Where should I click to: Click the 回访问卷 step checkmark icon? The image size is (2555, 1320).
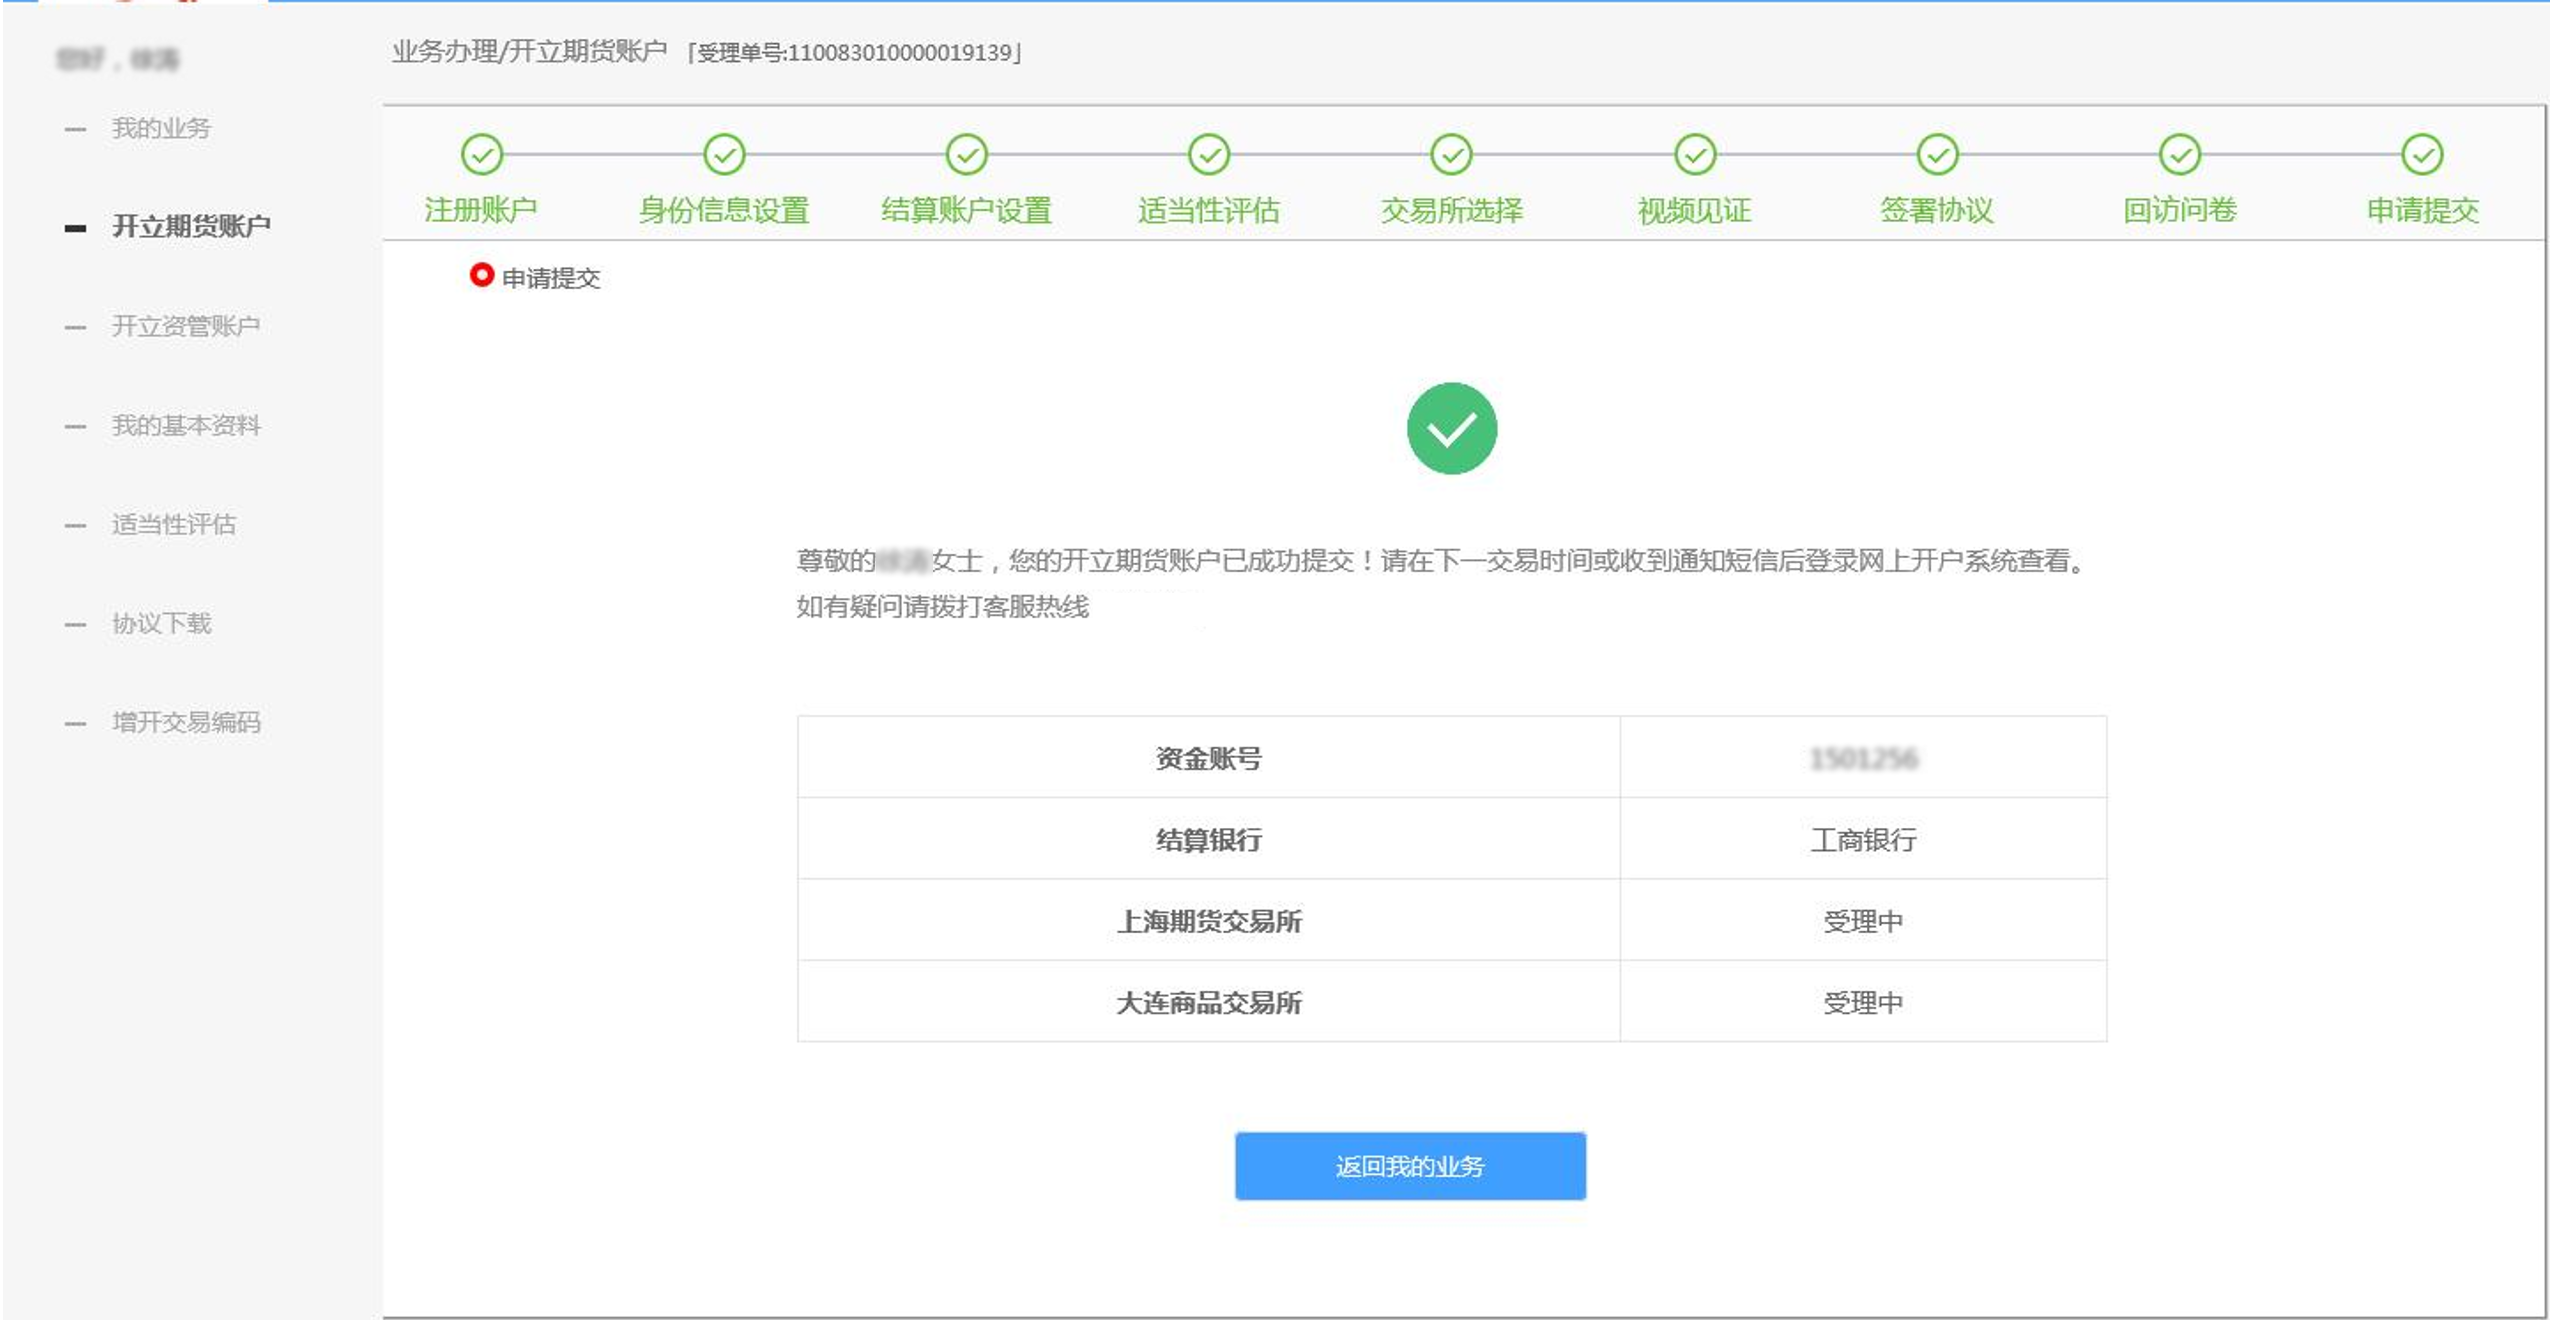click(2179, 155)
